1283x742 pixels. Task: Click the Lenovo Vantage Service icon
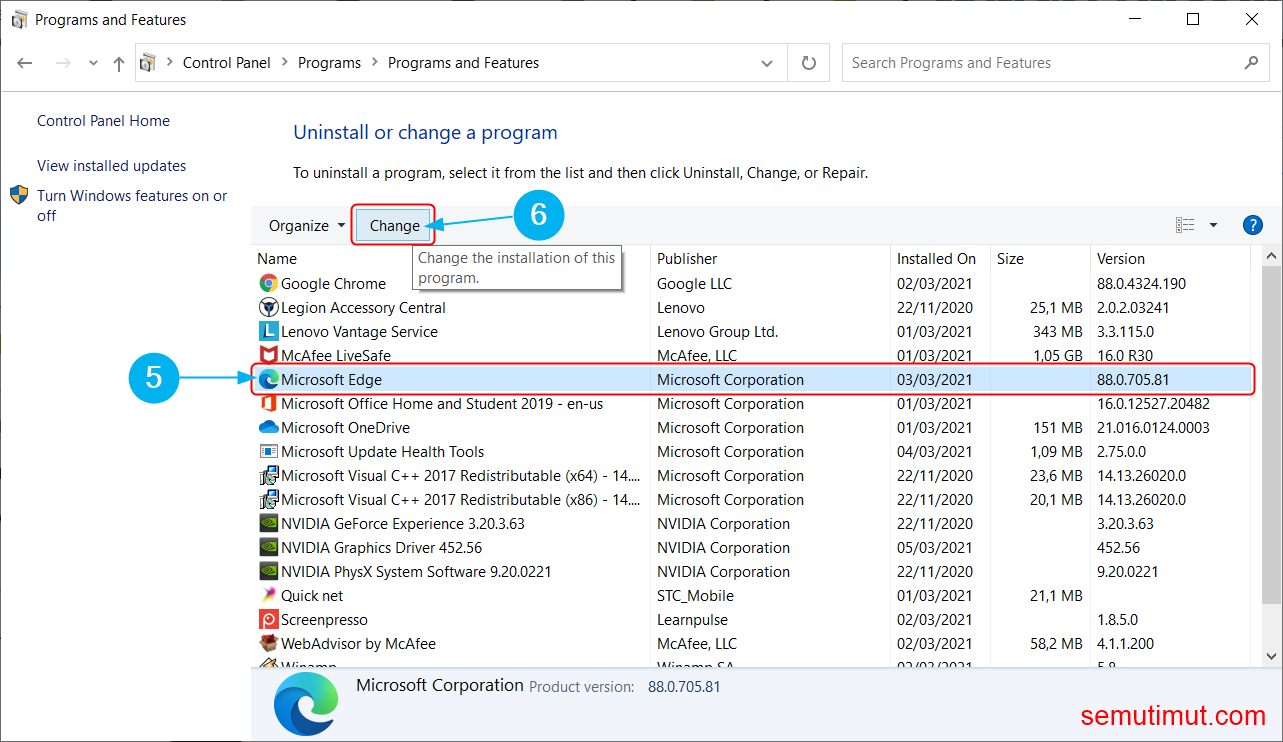coord(268,332)
